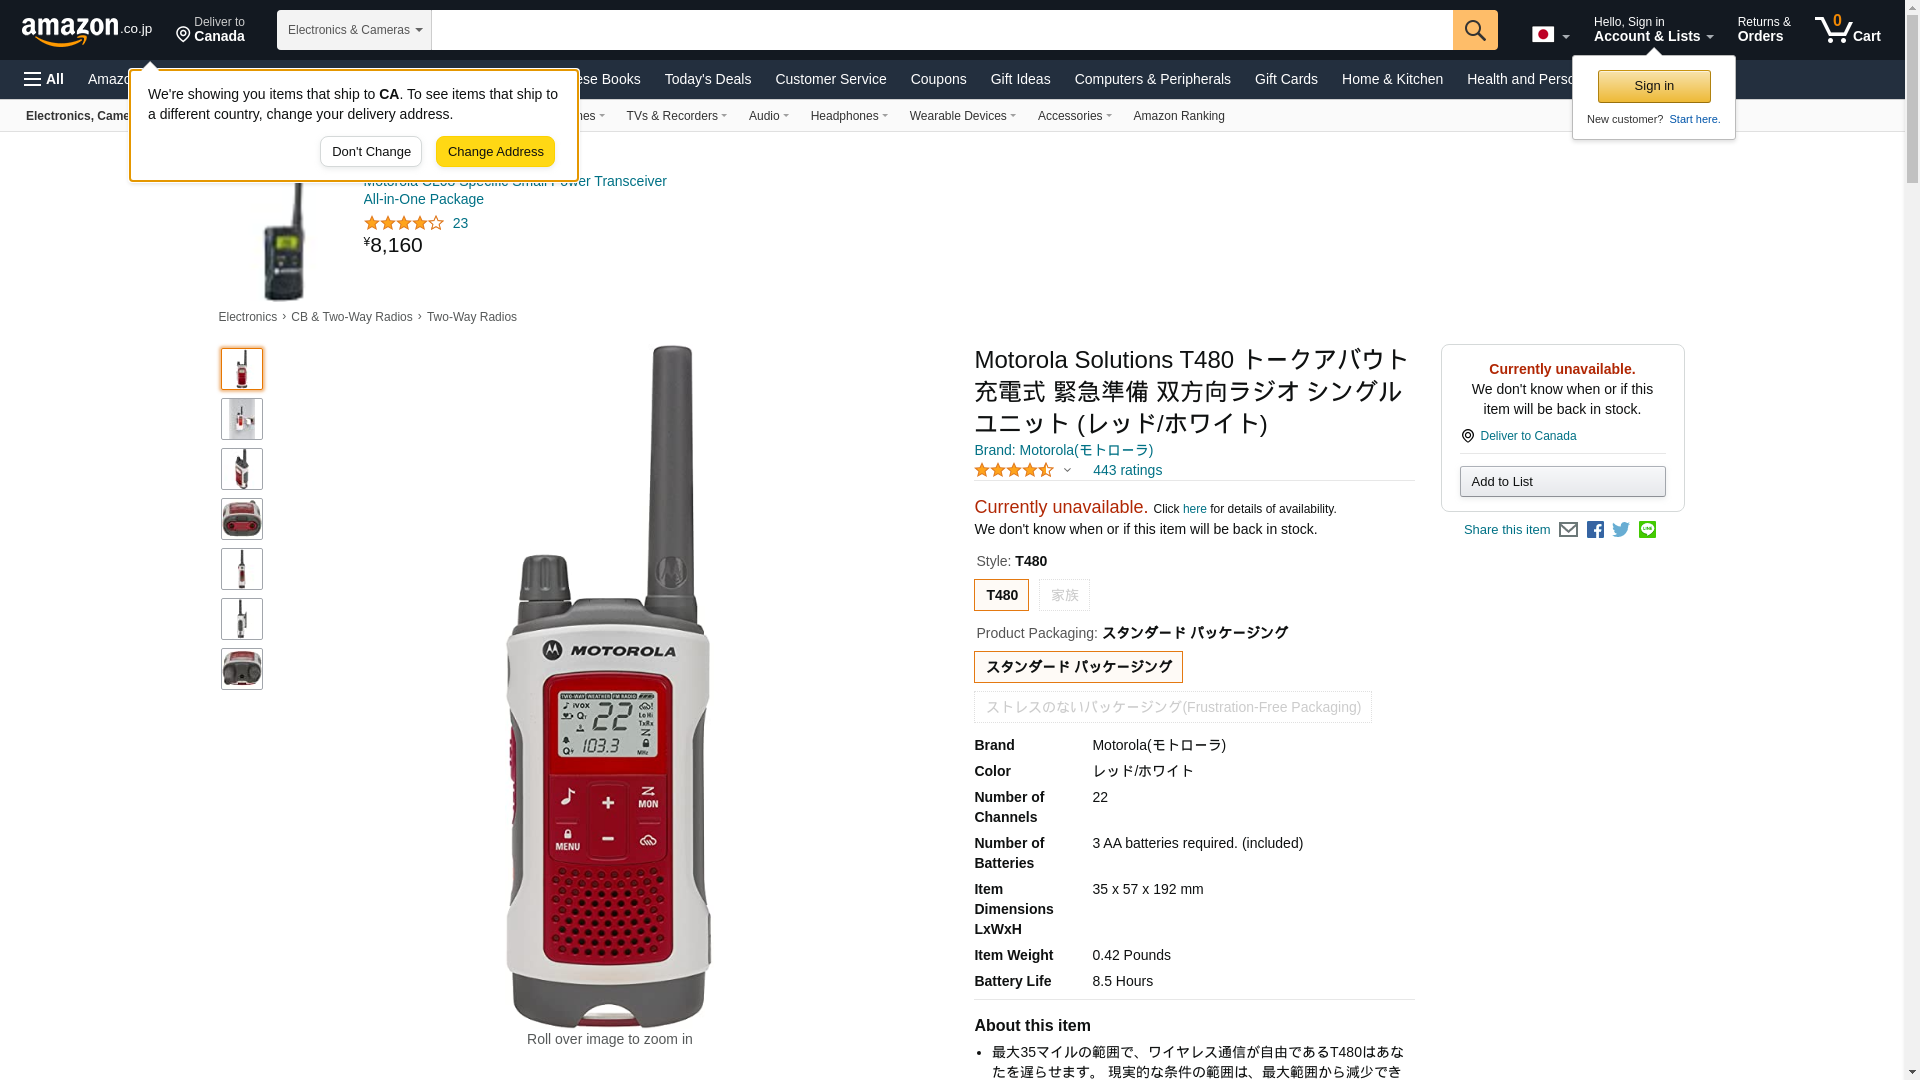Select the T480 style option
The image size is (1920, 1080).
pos(1001,595)
